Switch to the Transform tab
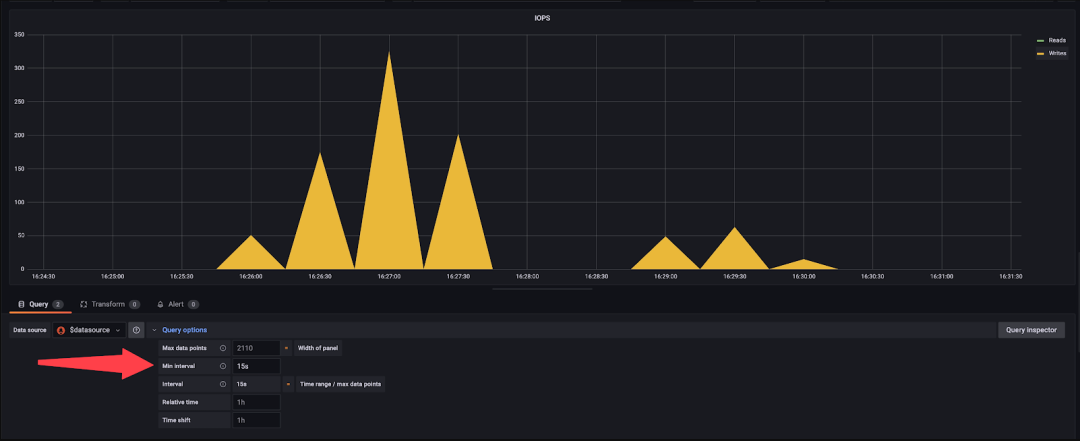This screenshot has width=1080, height=441. coord(110,304)
